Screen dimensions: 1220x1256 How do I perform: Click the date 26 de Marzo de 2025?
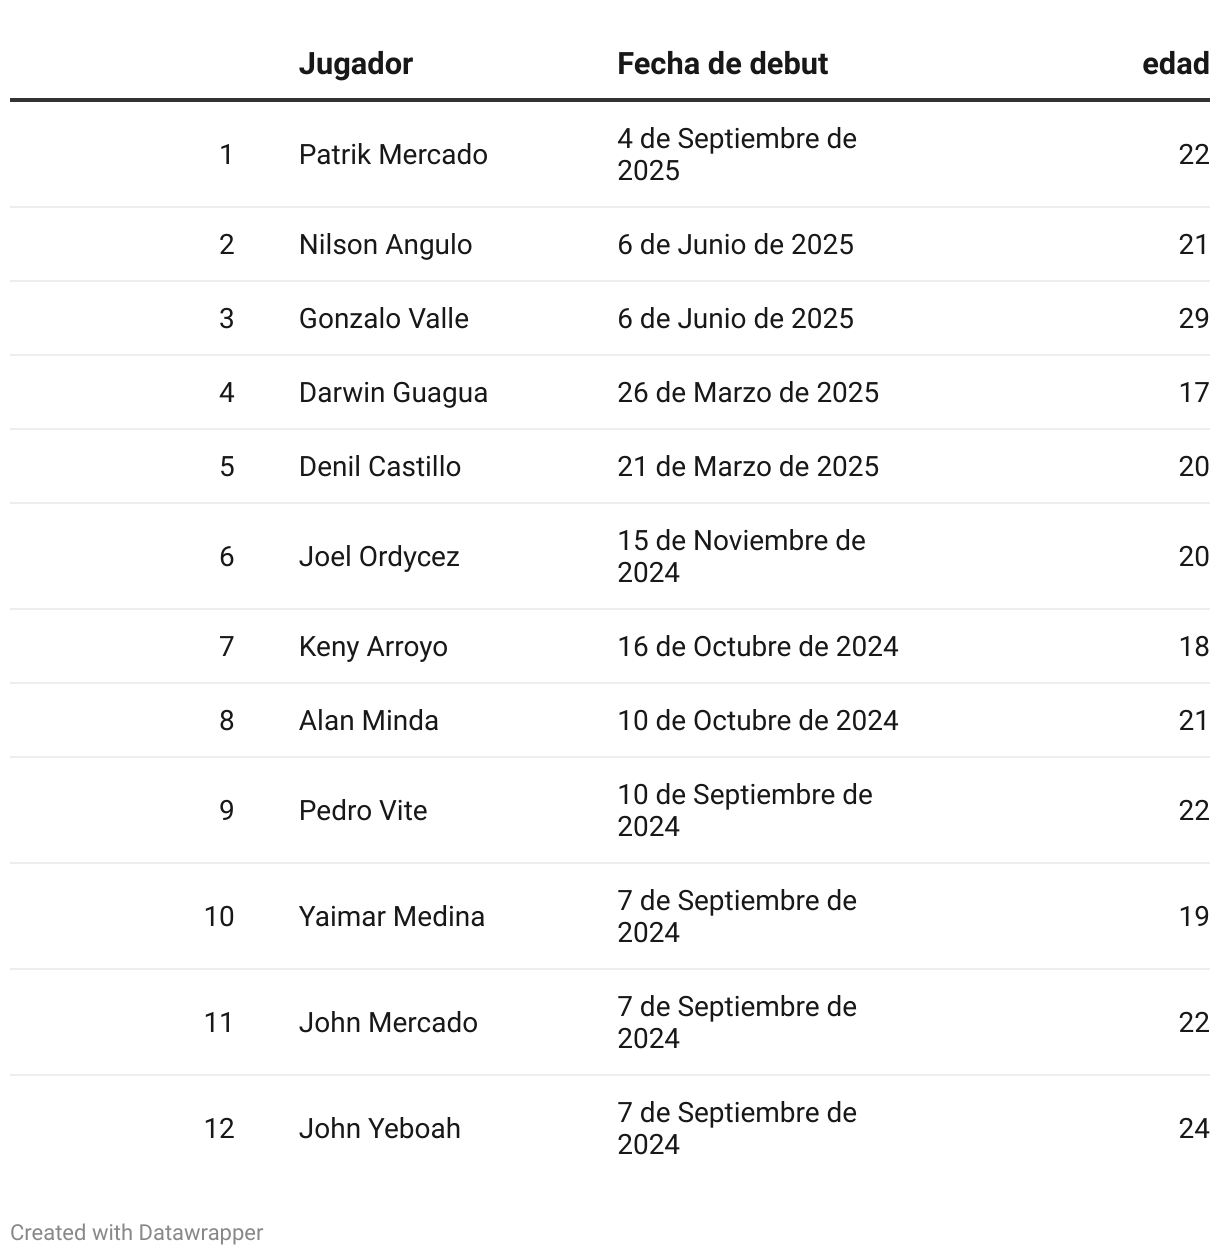click(x=748, y=393)
